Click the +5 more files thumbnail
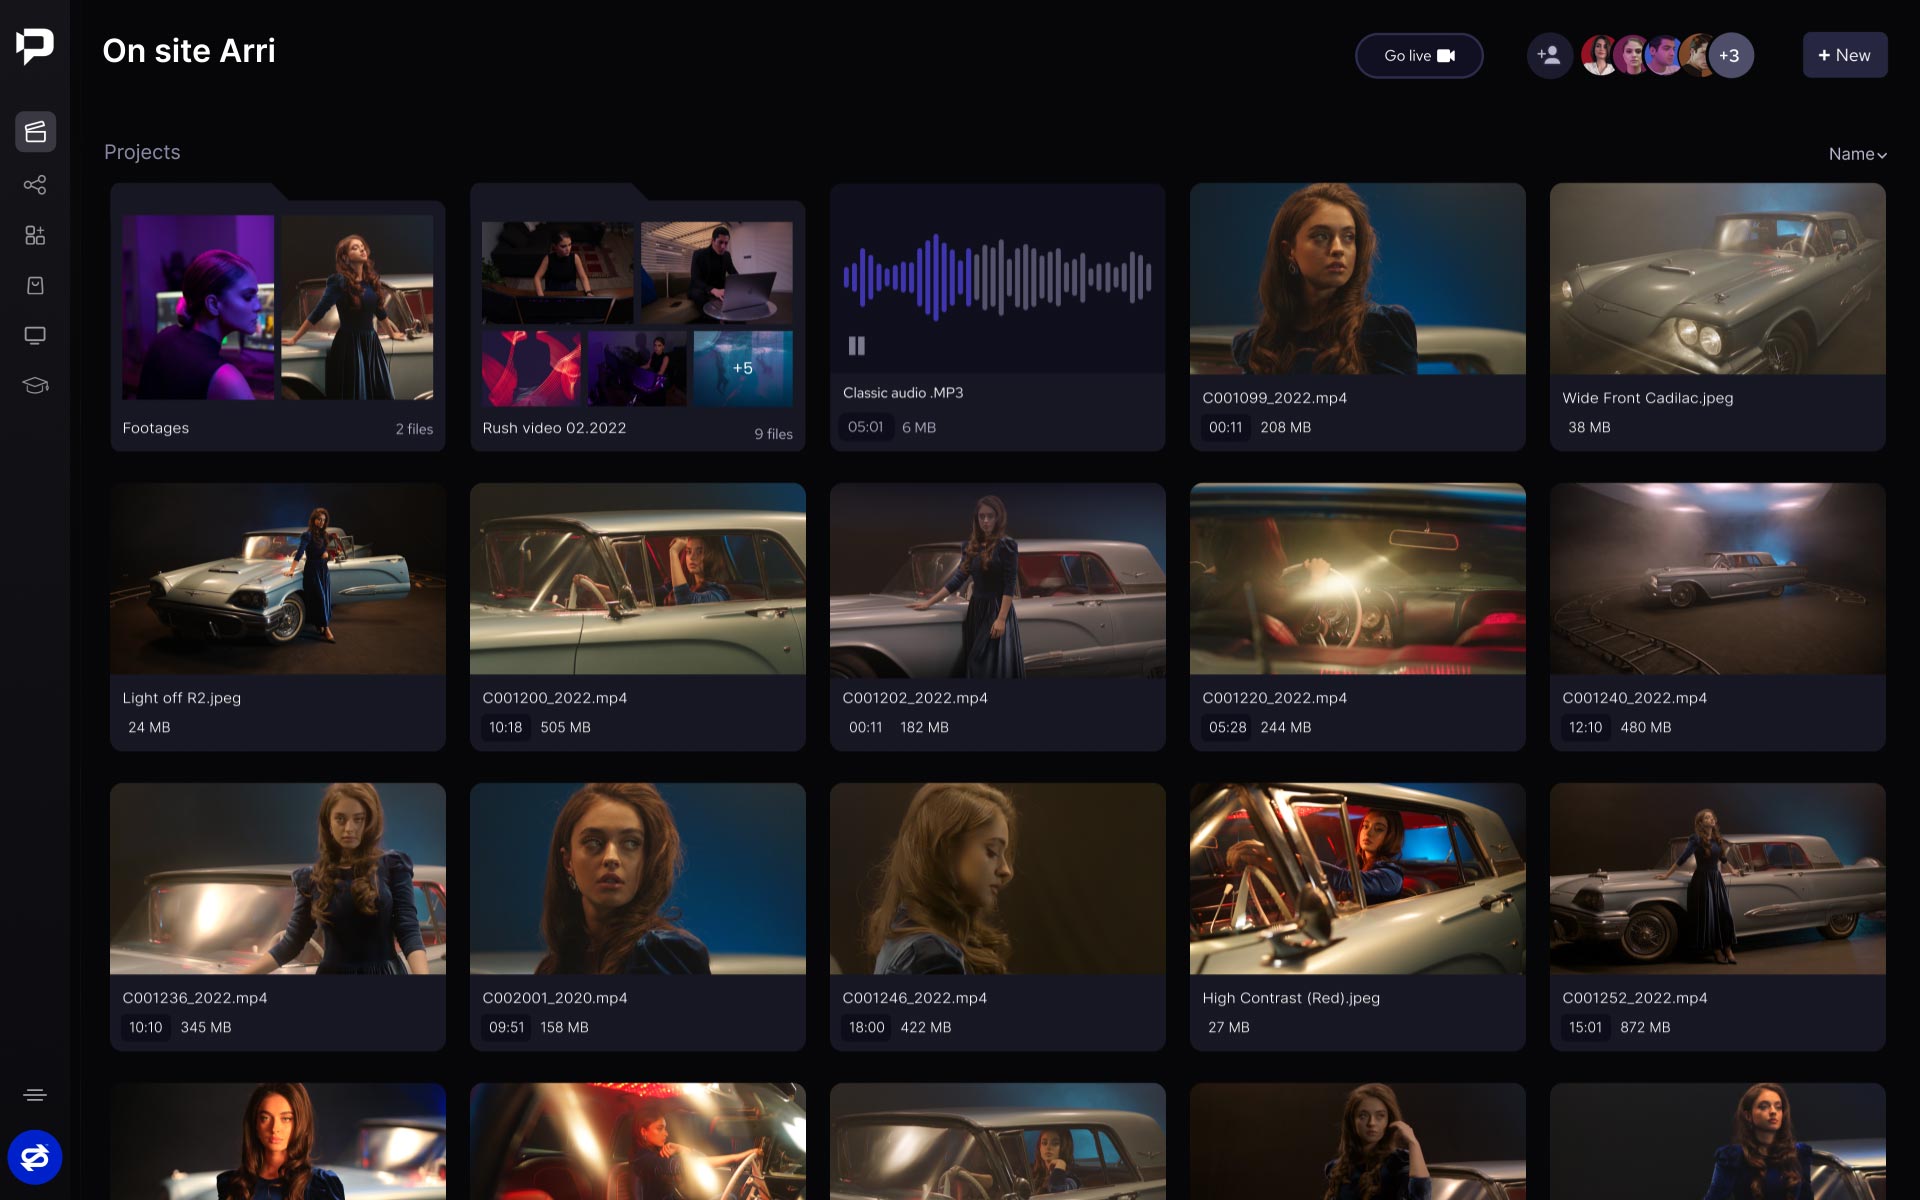This screenshot has height=1200, width=1920. click(743, 368)
